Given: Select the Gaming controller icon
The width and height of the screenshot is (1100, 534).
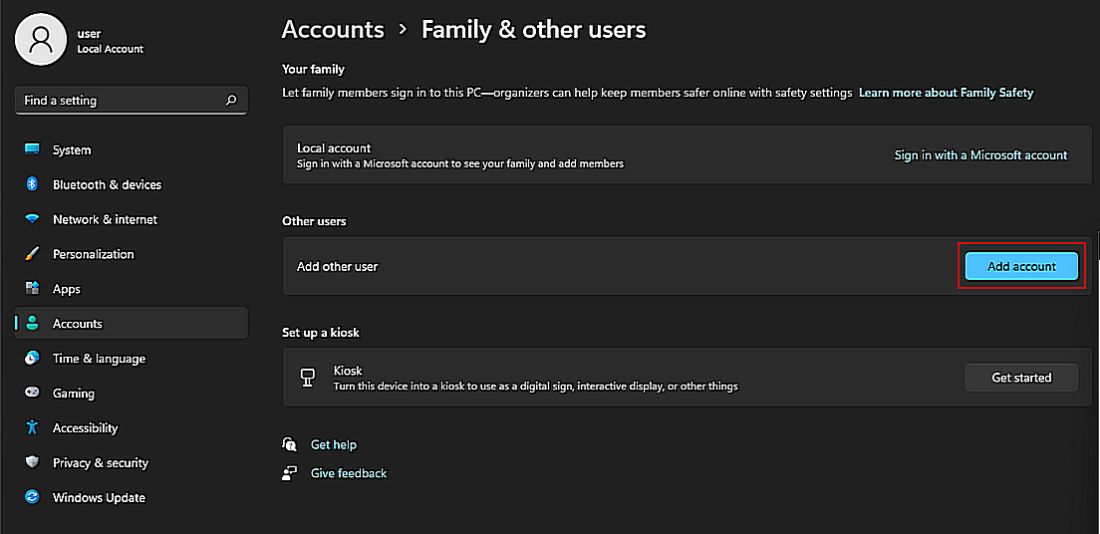Looking at the screenshot, I should coord(32,393).
